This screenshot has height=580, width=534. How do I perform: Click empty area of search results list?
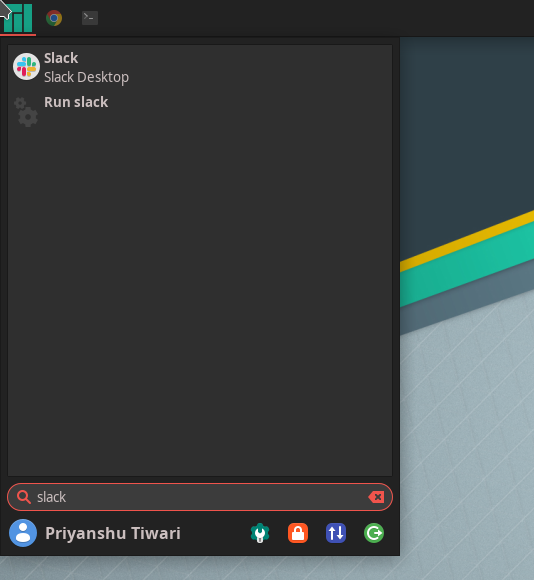coord(200,296)
